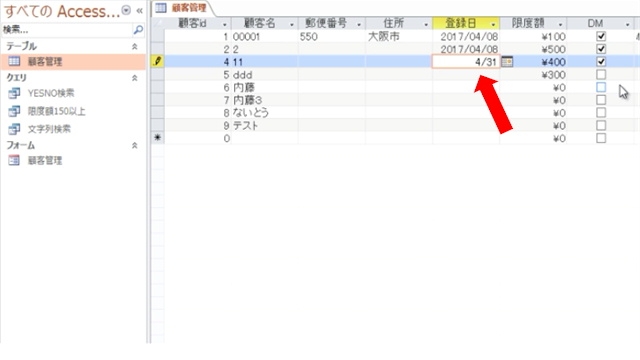The image size is (640, 360).
Task: Open the 限度額150以上 query
Action: [x=56, y=111]
